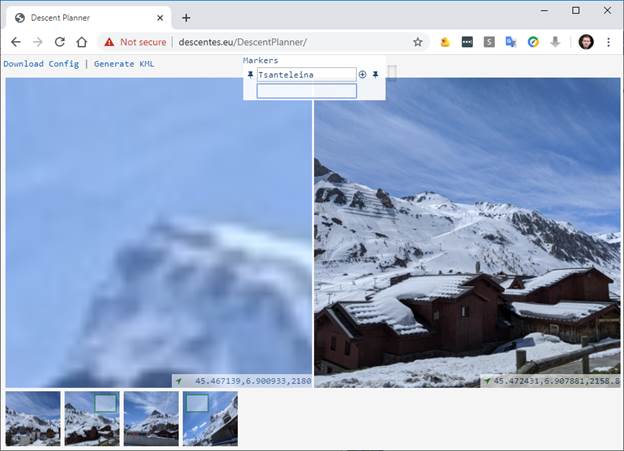Minimize the Chrome window

pos(545,11)
